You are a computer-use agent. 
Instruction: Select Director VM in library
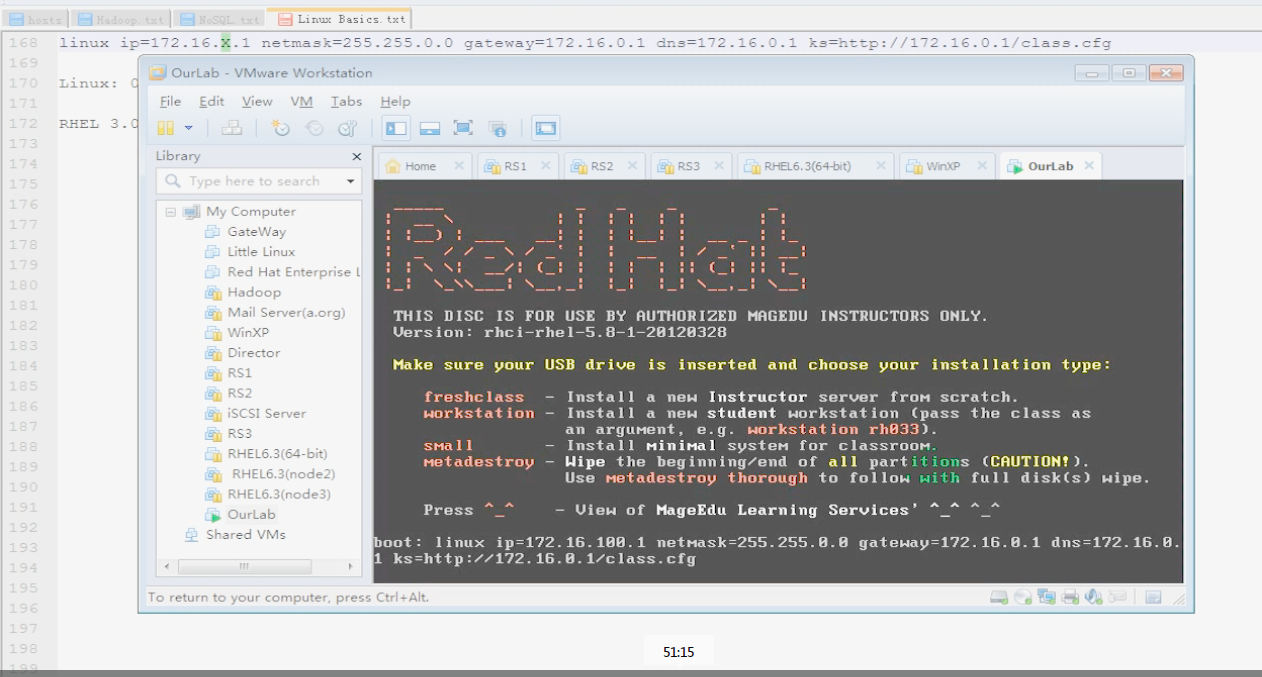coord(253,352)
